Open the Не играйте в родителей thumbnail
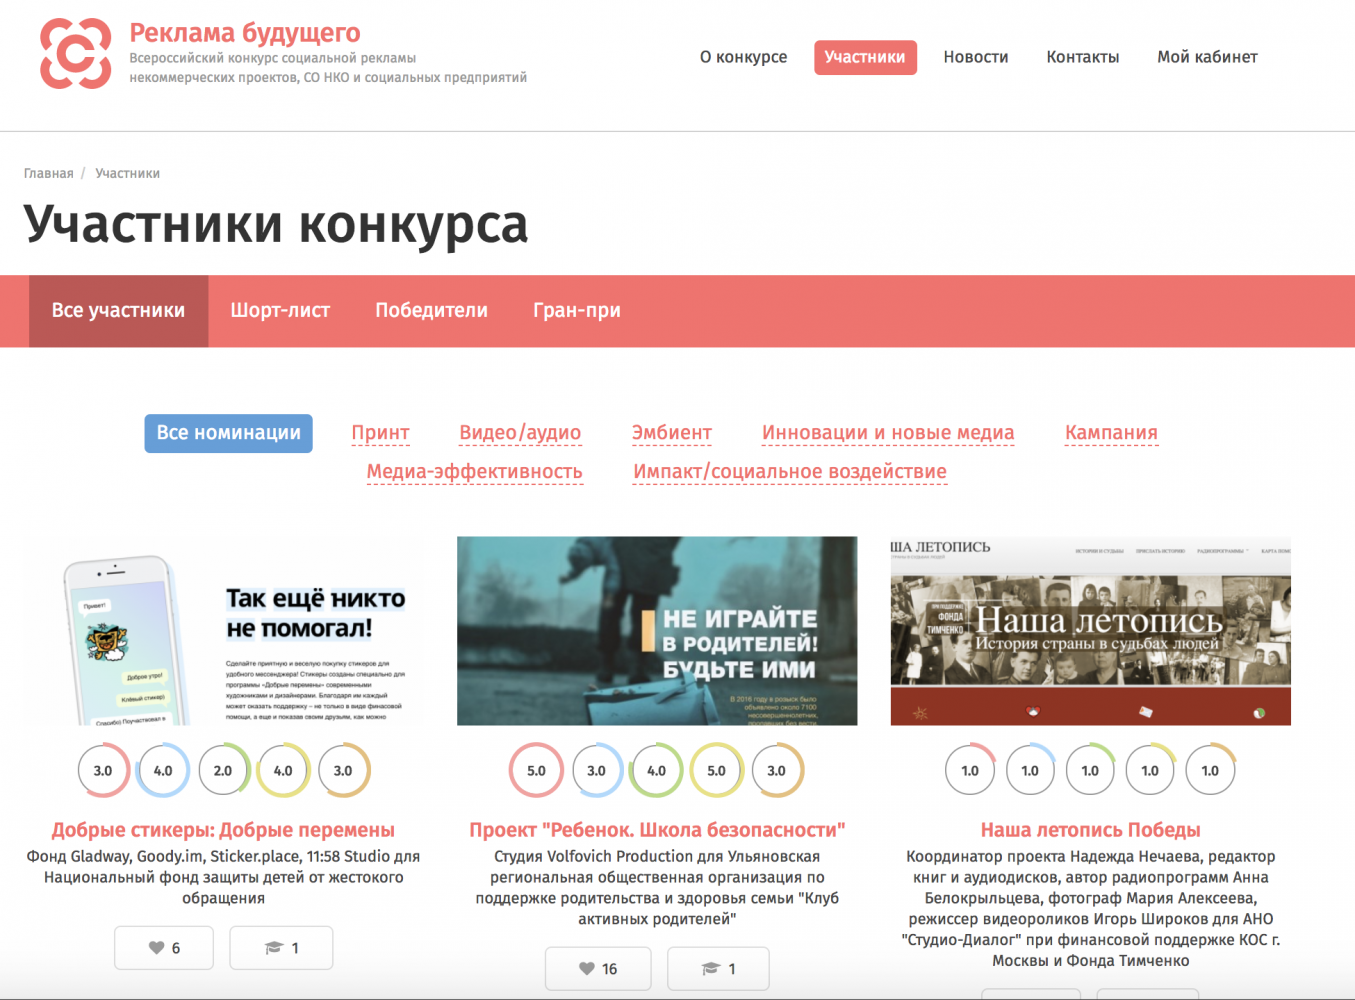The height and width of the screenshot is (1000, 1355). pos(657,631)
